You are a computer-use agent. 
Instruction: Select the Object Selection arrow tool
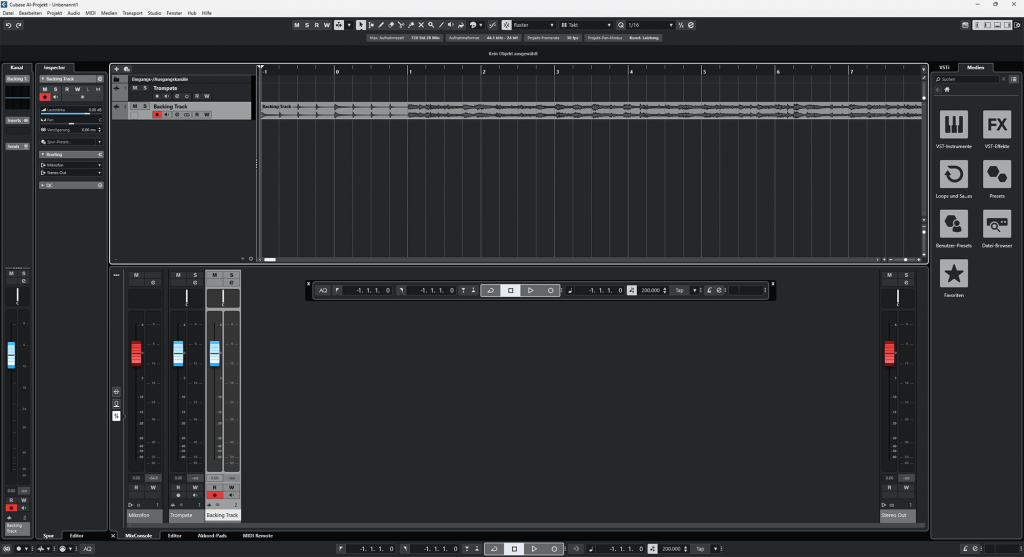[x=360, y=25]
